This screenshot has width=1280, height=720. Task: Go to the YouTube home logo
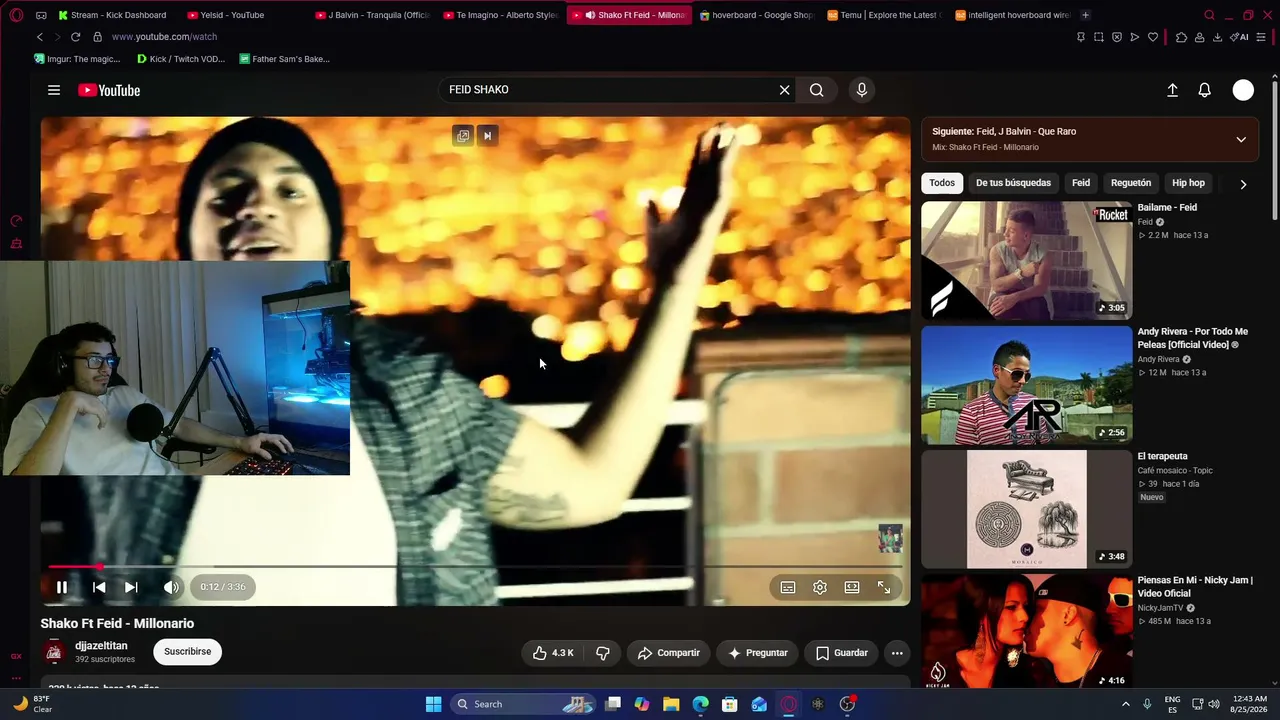pyautogui.click(x=109, y=90)
